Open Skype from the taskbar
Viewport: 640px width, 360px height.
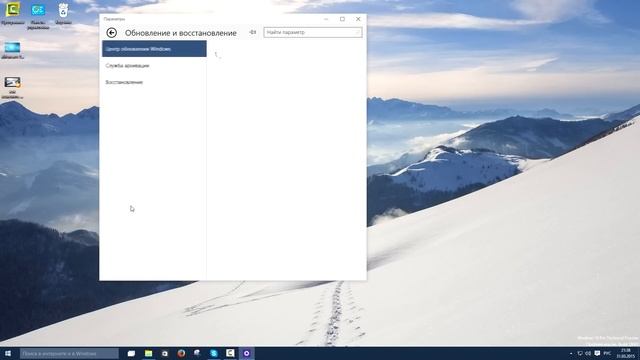214,353
